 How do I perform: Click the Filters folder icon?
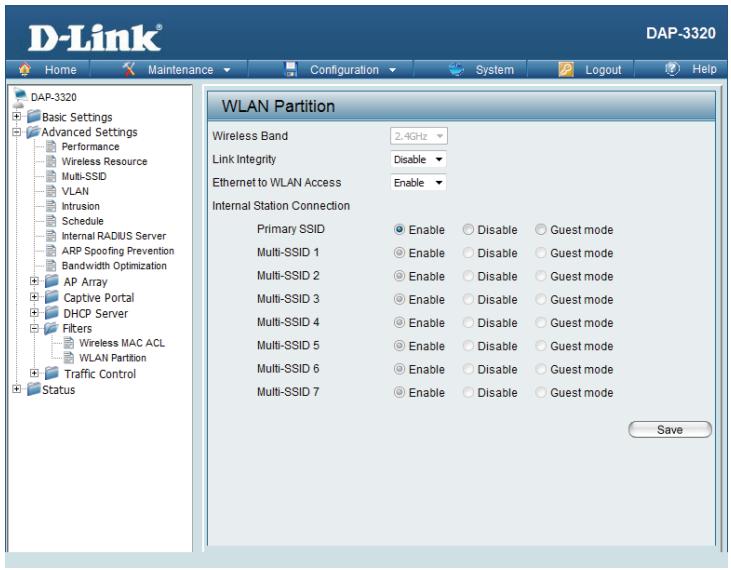51,329
